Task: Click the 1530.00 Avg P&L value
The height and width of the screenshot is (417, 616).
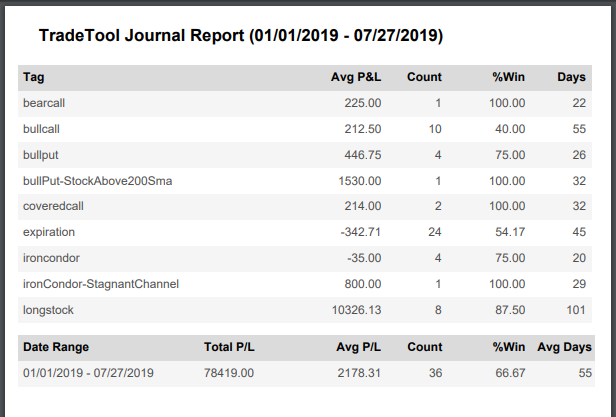Action: tap(359, 181)
